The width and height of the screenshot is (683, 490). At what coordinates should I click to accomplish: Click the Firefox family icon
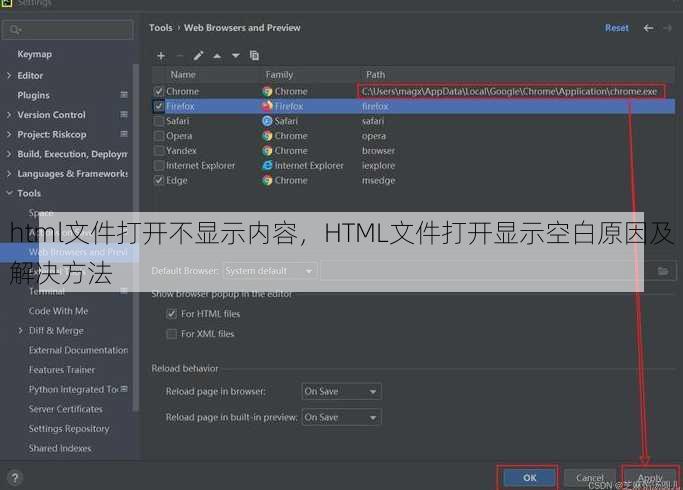267,106
